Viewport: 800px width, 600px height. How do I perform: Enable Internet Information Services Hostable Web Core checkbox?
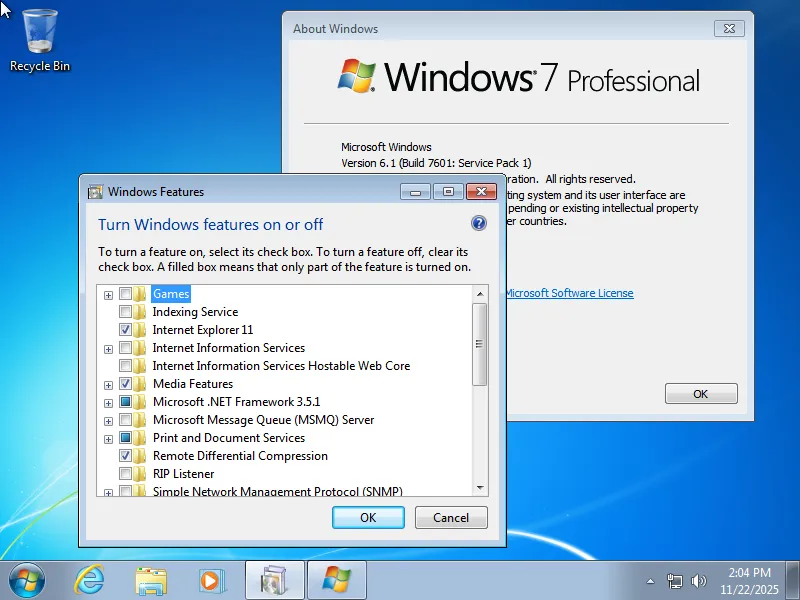tap(125, 365)
